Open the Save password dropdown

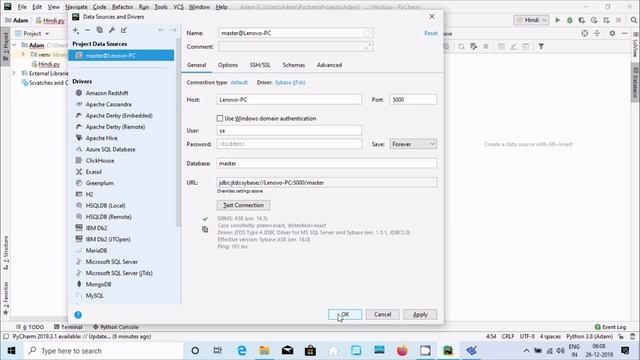[x=413, y=144]
